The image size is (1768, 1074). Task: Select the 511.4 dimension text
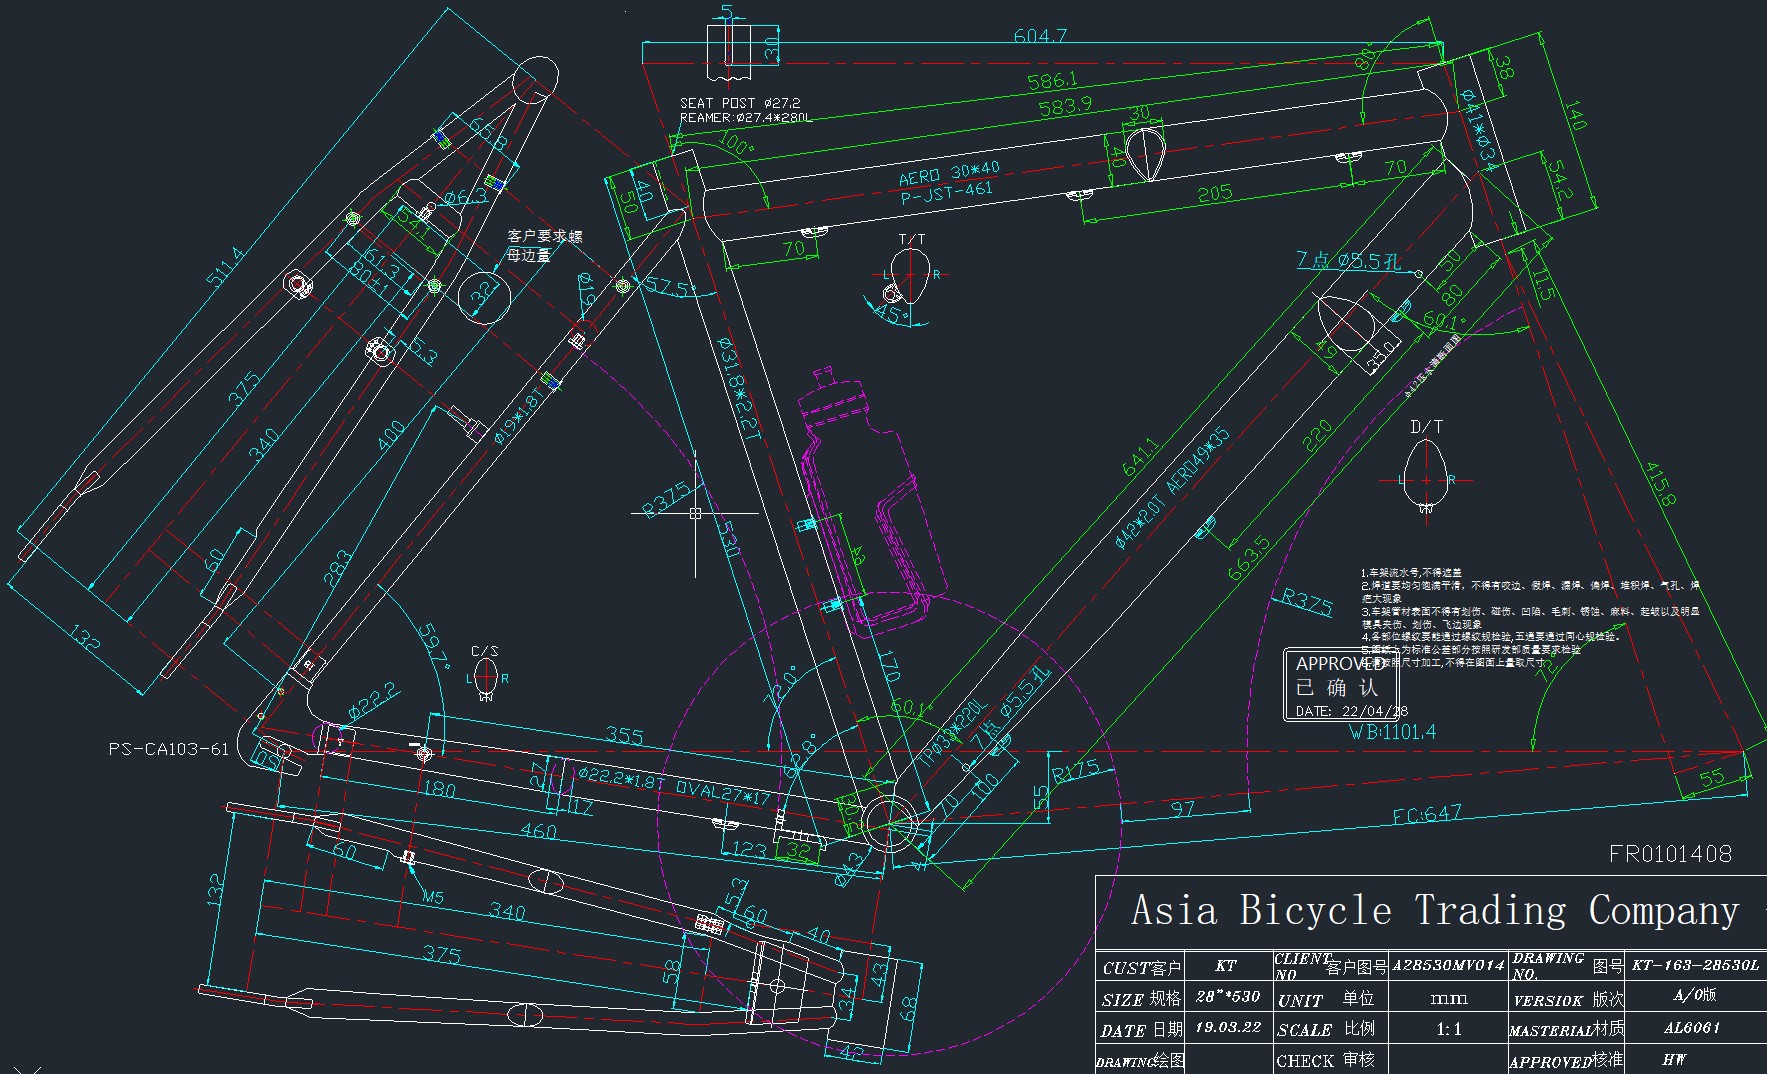click(225, 267)
